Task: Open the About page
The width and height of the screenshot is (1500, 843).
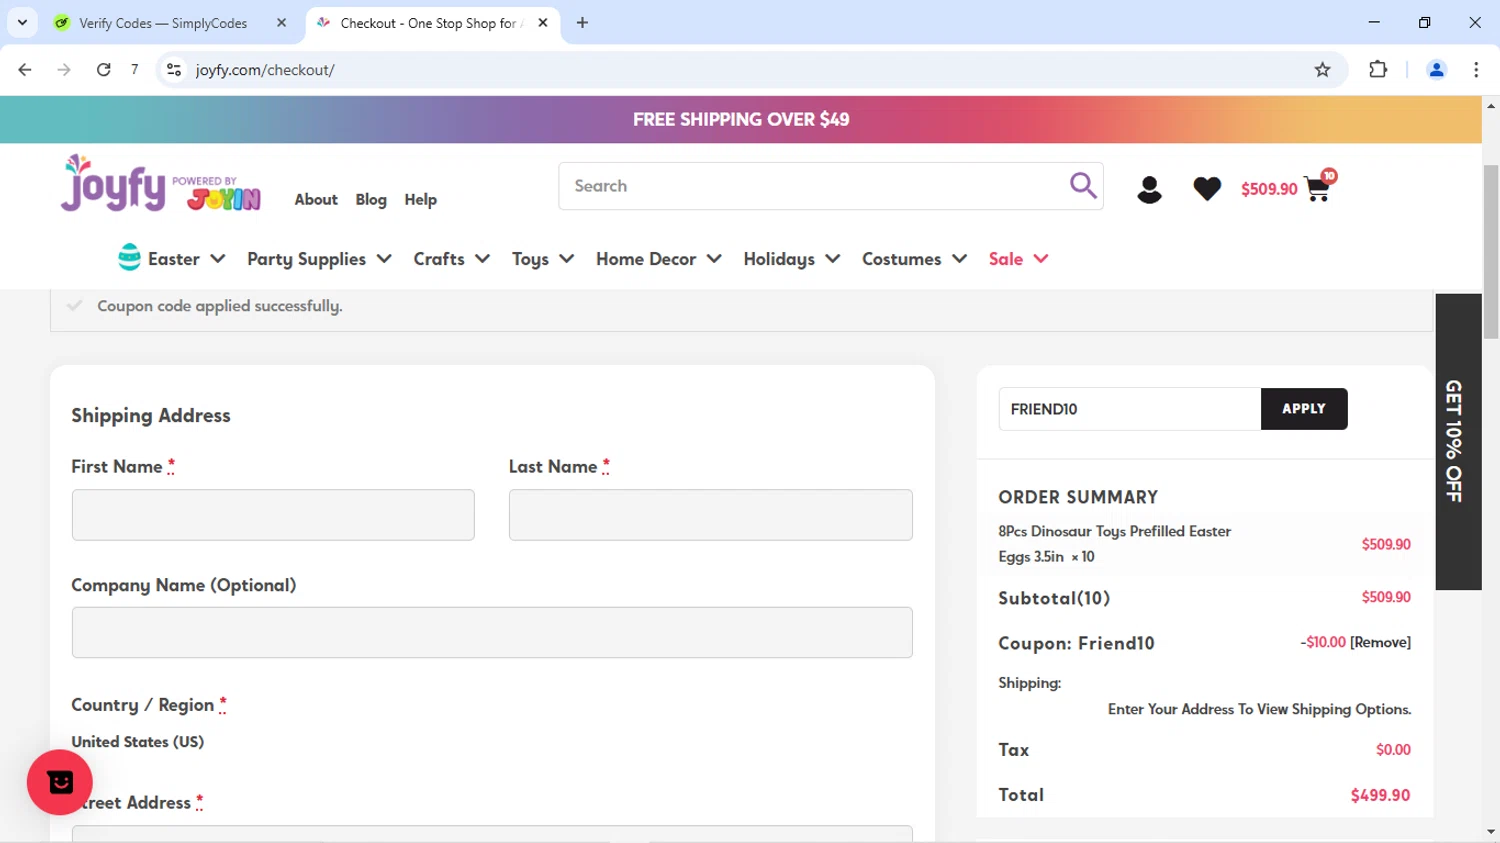Action: [x=316, y=200]
